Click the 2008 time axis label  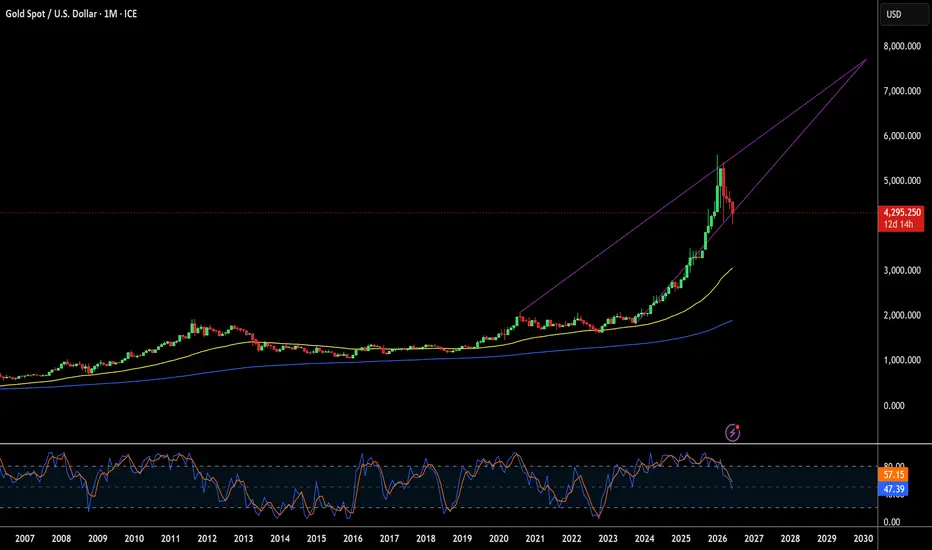coord(61,538)
